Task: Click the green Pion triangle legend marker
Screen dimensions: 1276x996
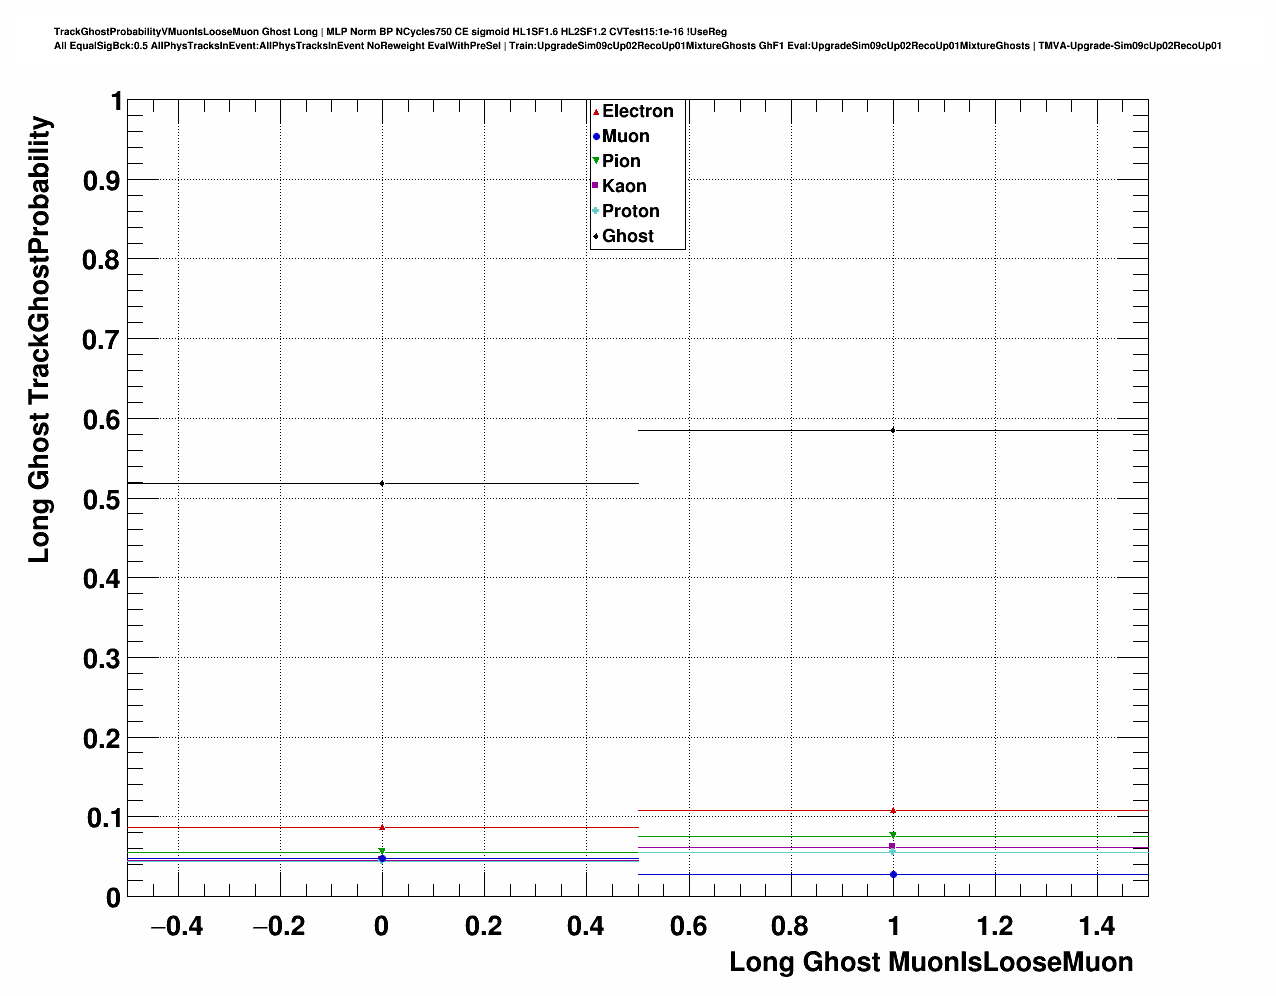Action: pyautogui.click(x=596, y=161)
